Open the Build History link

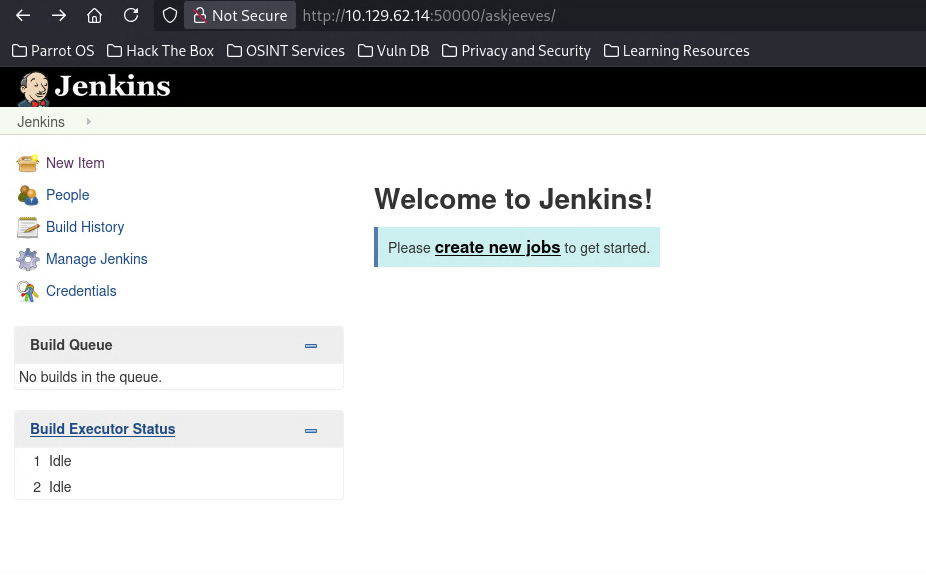(x=85, y=227)
